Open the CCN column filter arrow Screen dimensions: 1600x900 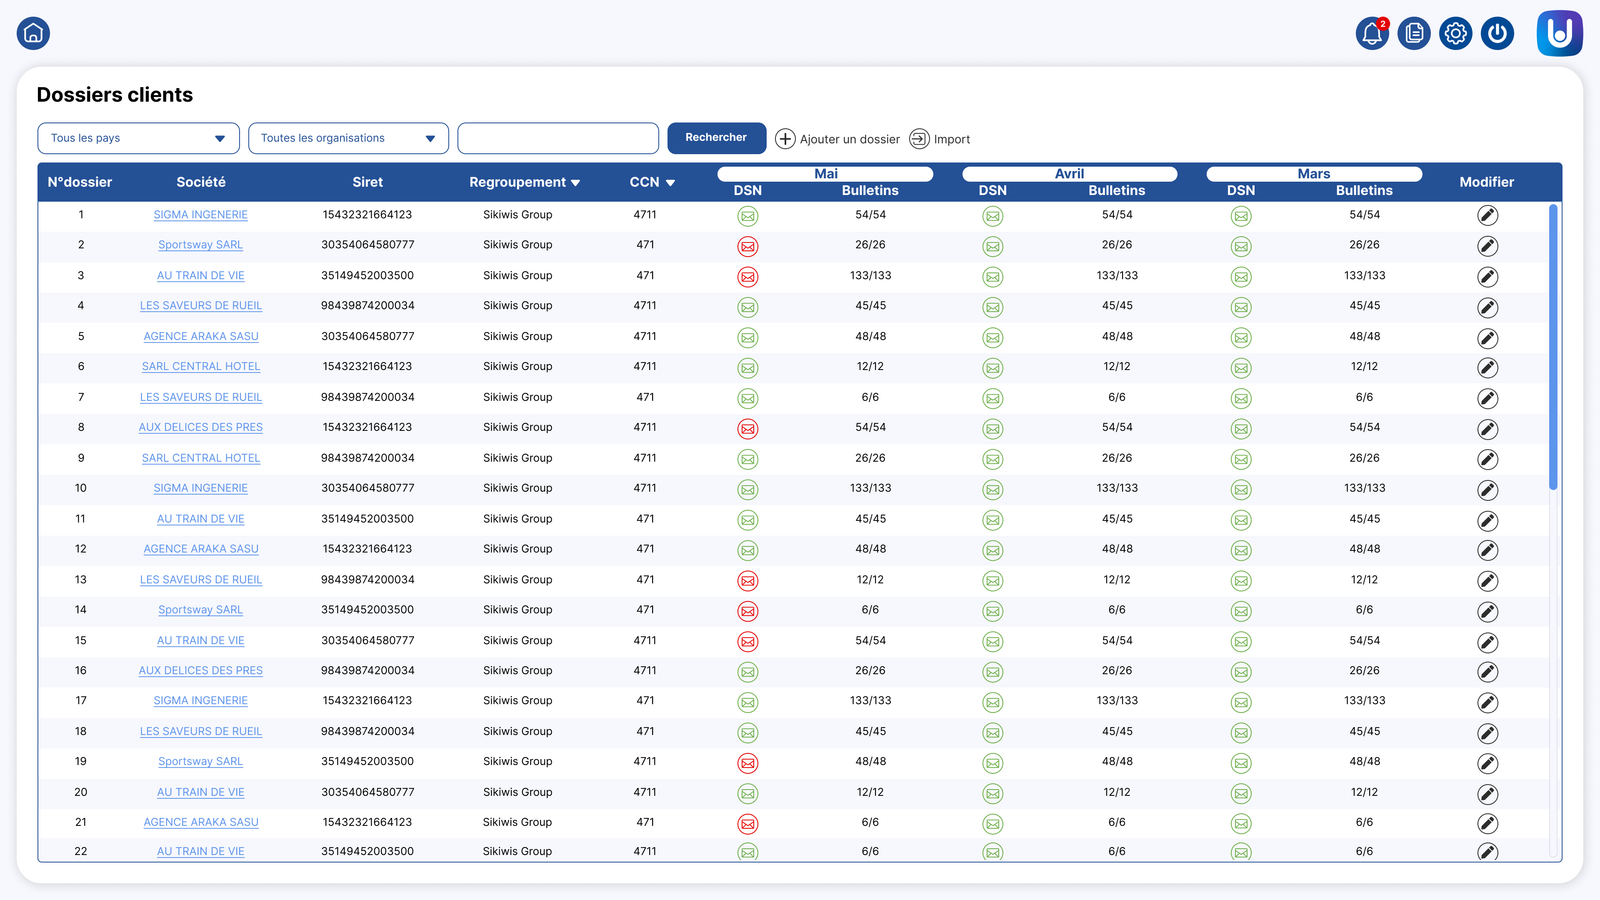click(x=670, y=183)
